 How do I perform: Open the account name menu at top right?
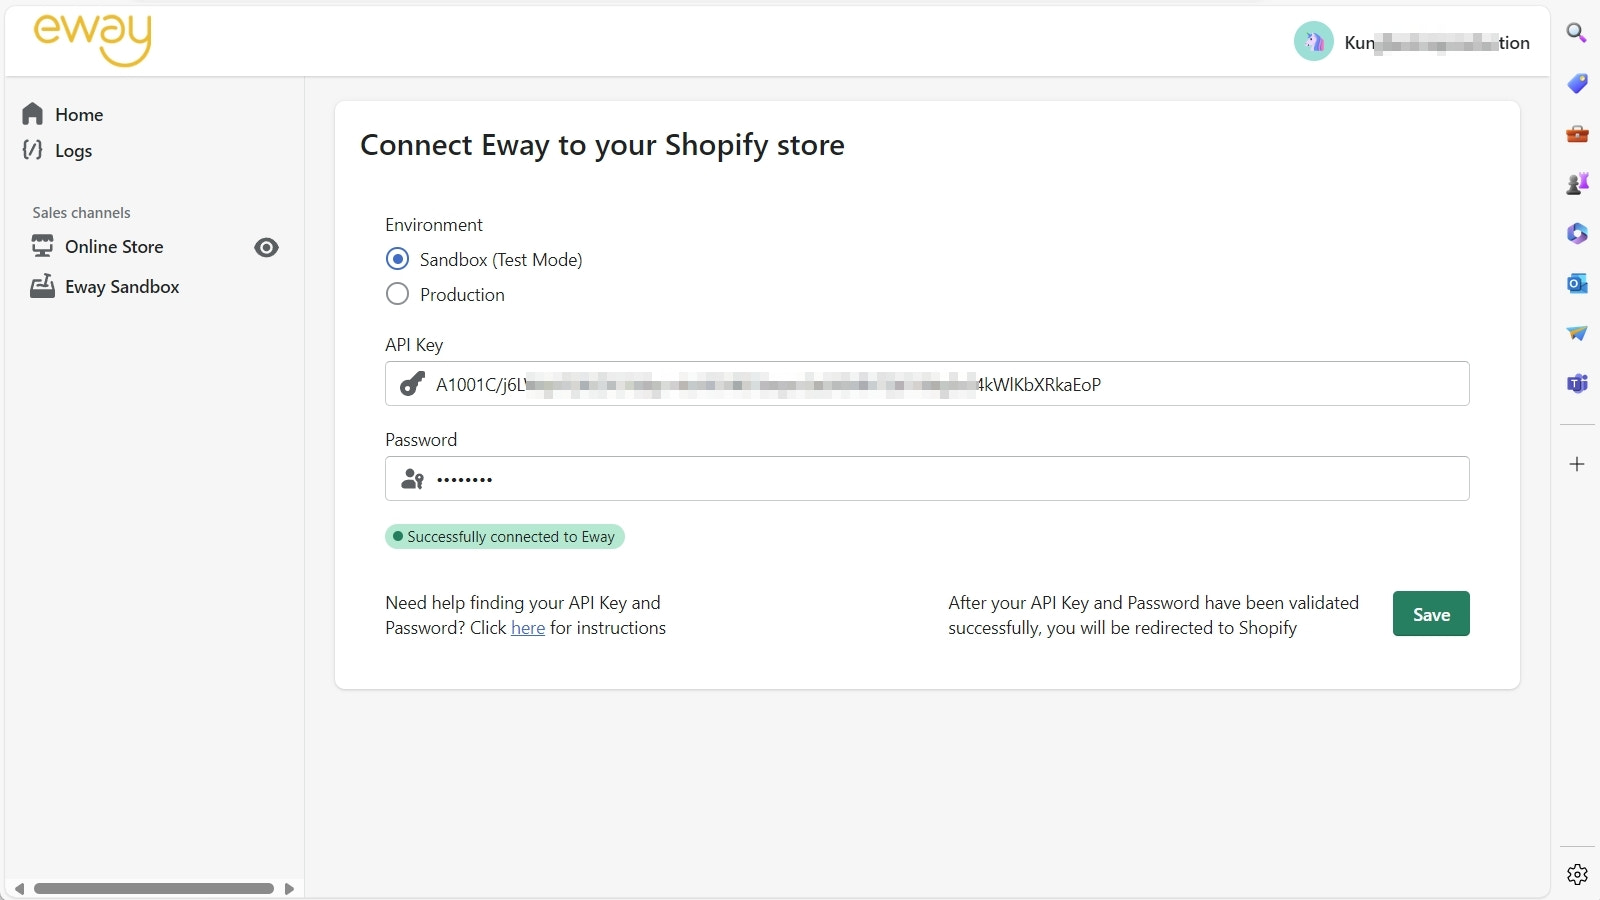pos(1437,43)
